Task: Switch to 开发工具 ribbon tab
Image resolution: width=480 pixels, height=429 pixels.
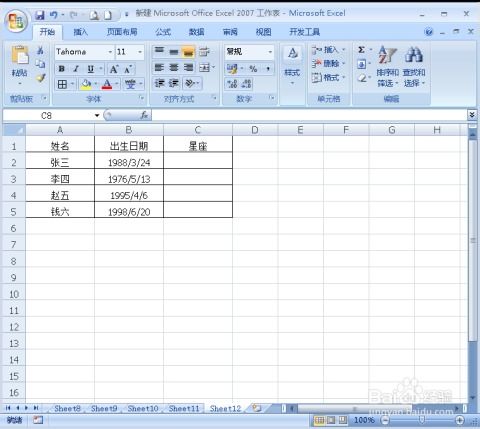Action: tap(305, 32)
